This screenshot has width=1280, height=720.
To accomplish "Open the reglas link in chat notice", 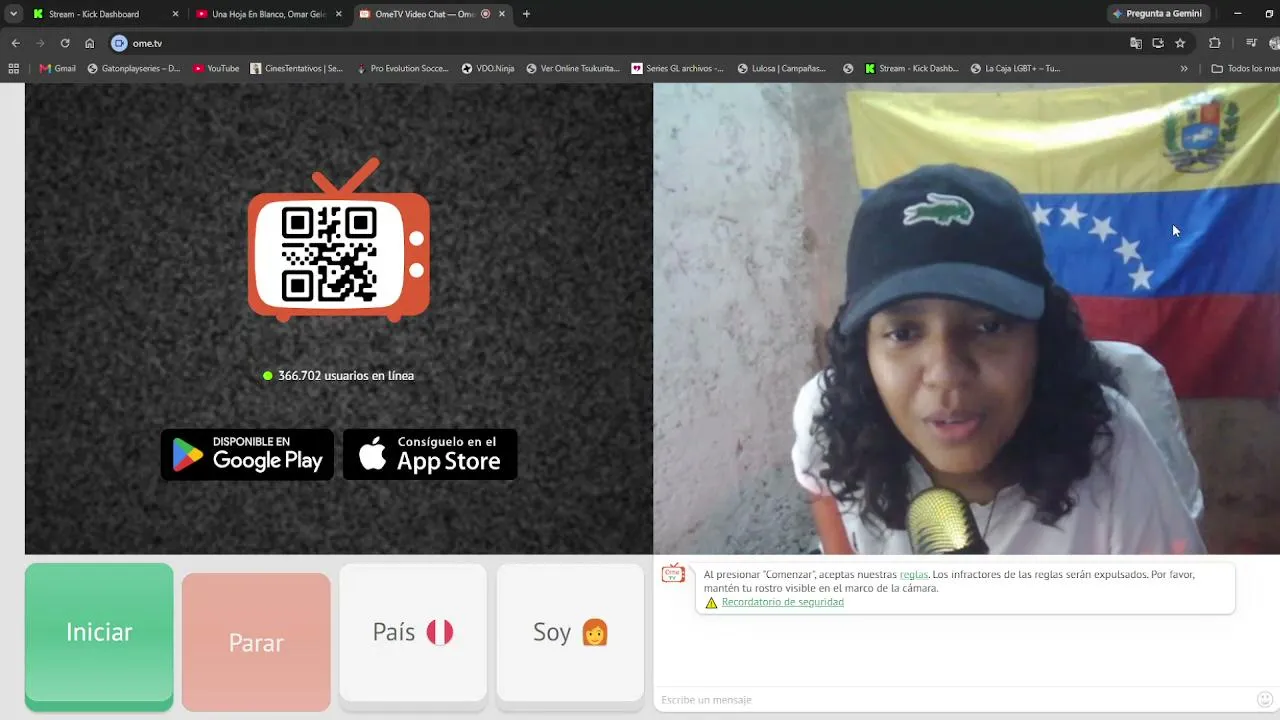I will click(914, 574).
